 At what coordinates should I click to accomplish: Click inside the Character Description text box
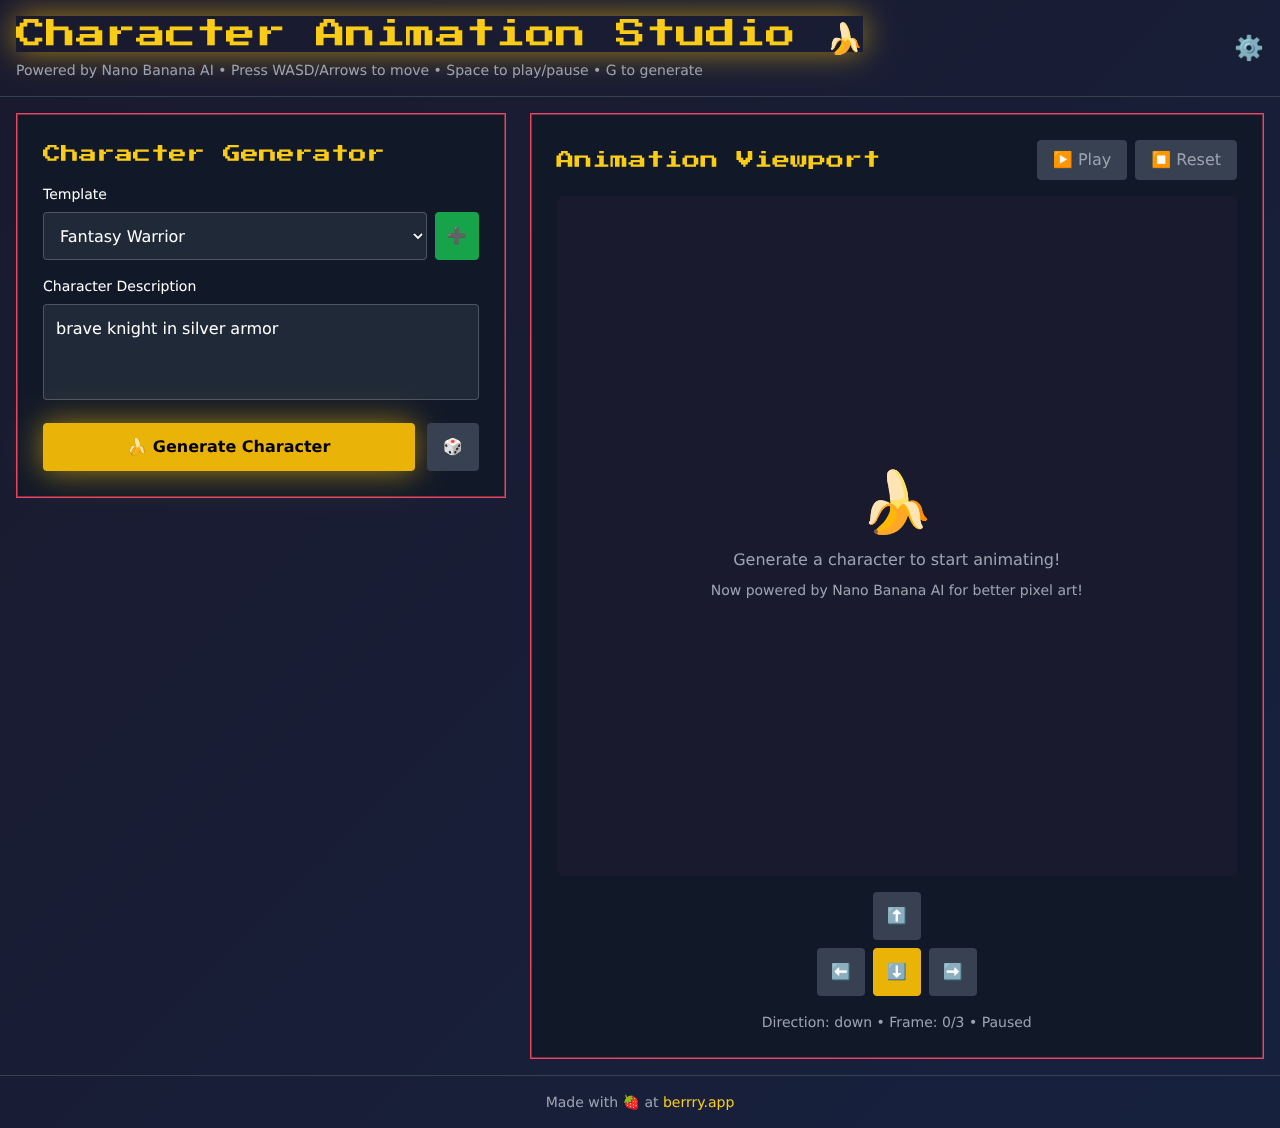[260, 350]
